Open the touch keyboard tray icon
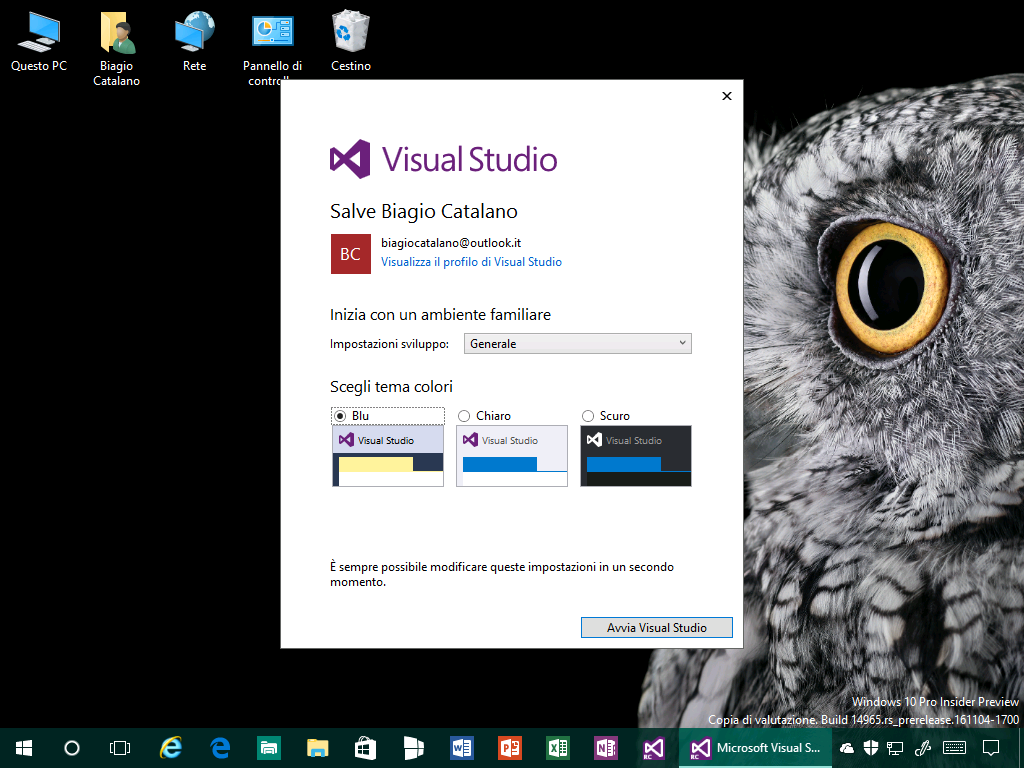This screenshot has width=1024, height=768. pos(954,748)
